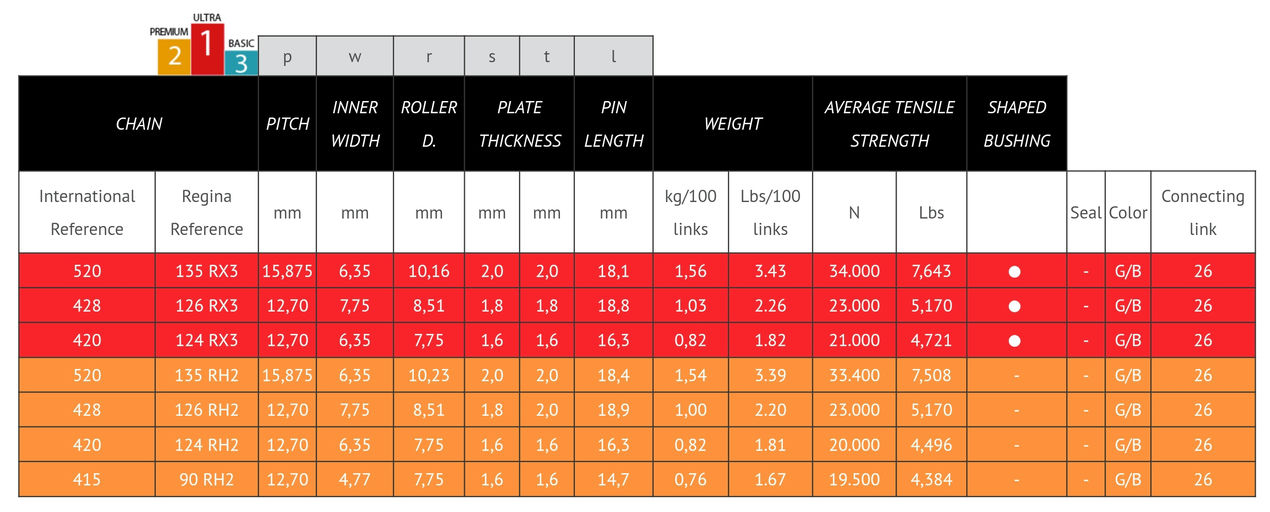Select Regina reference 135 RH2 cell
Image resolution: width=1270 pixels, height=512 pixels.
(x=207, y=375)
